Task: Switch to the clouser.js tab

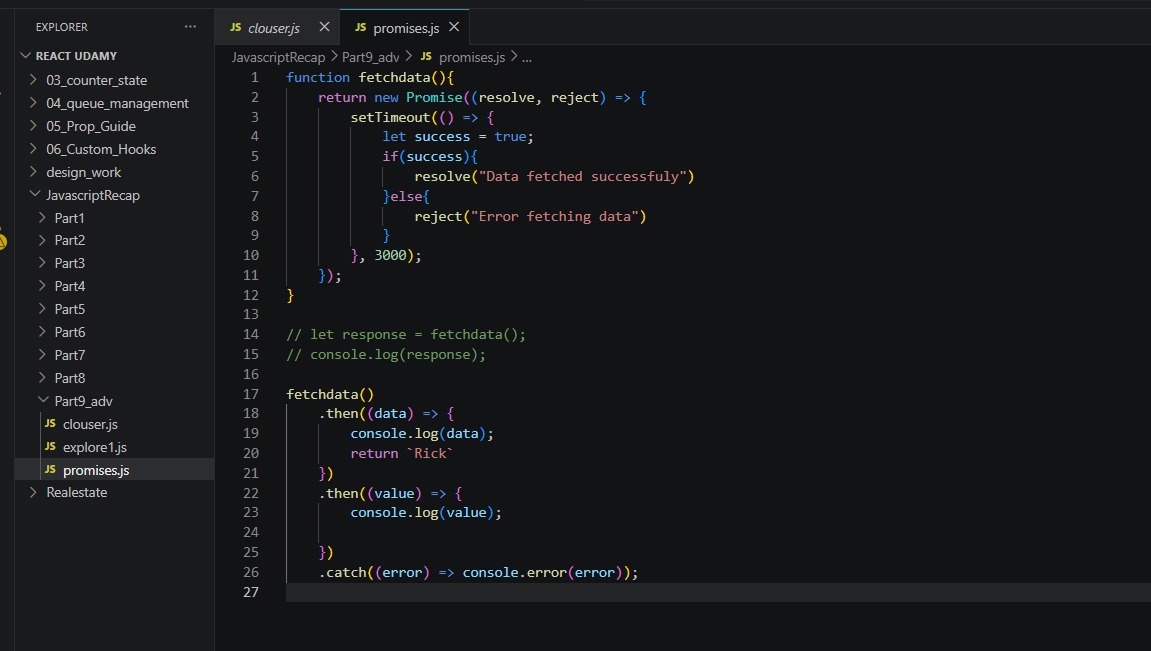Action: [273, 28]
